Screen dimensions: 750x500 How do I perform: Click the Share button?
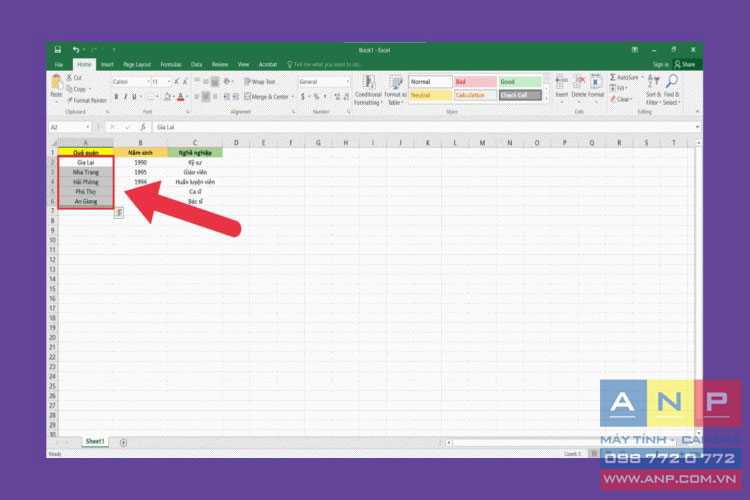685,64
